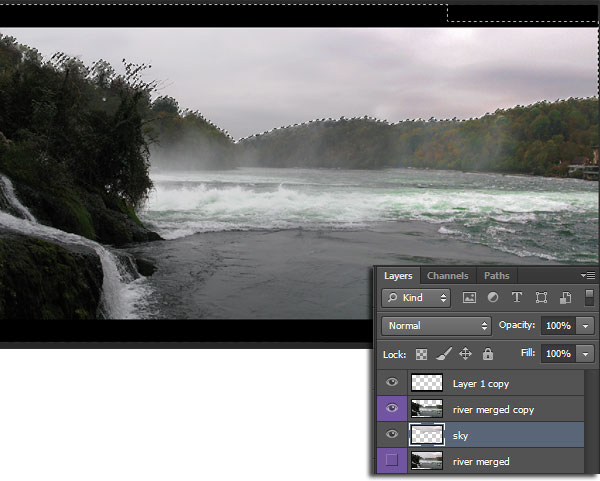
Task: Lock all padlock icon
Action: coord(488,354)
